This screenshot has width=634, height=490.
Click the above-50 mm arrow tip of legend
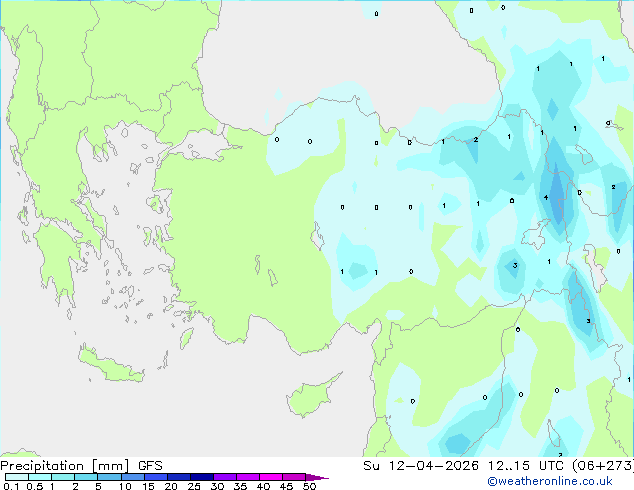tap(317, 477)
